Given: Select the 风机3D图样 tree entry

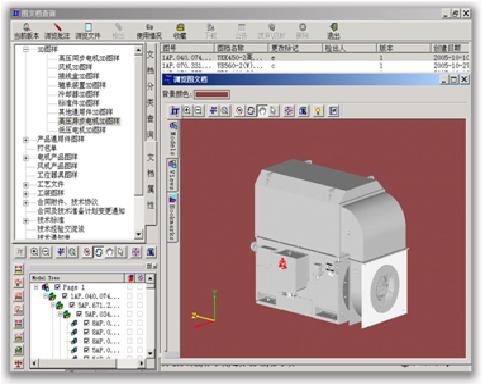Looking at the screenshot, I should point(75,67).
